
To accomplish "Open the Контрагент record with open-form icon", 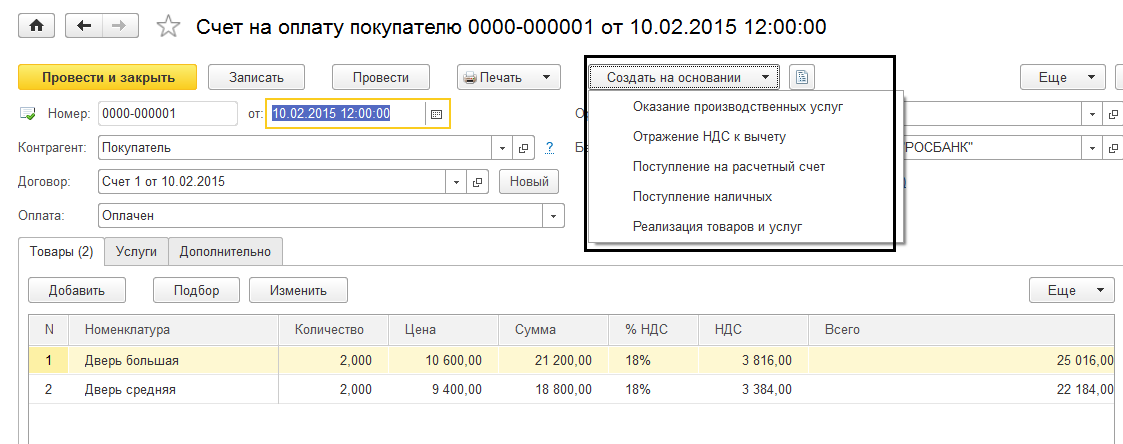I will tap(522, 148).
